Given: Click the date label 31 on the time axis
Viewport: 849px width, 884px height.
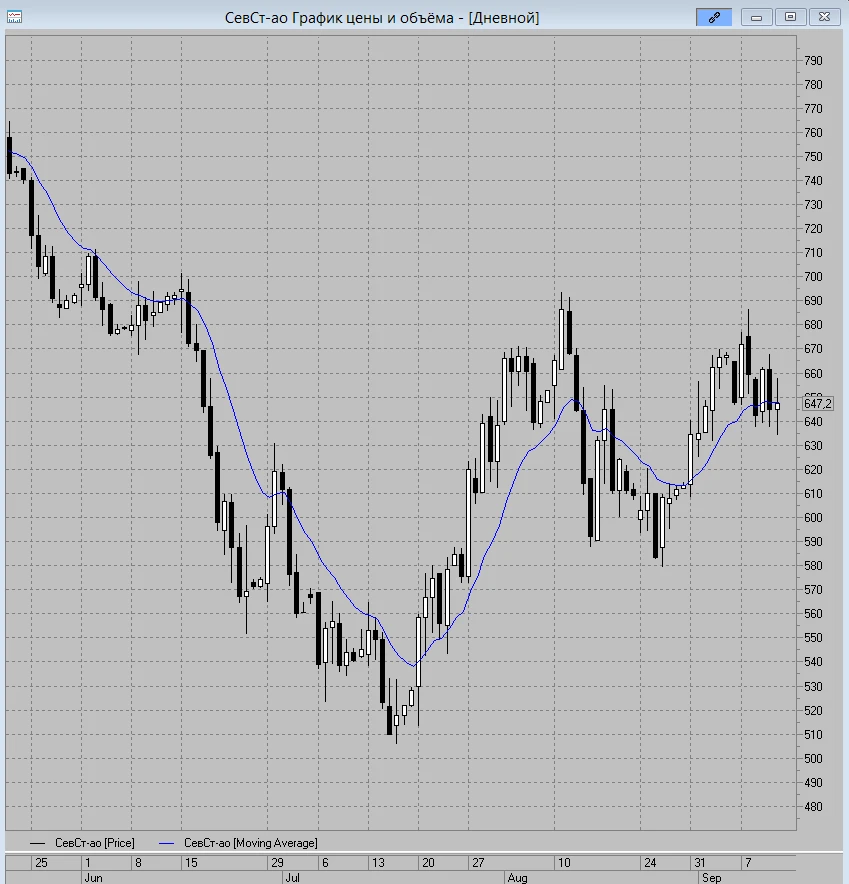Looking at the screenshot, I should [x=700, y=863].
